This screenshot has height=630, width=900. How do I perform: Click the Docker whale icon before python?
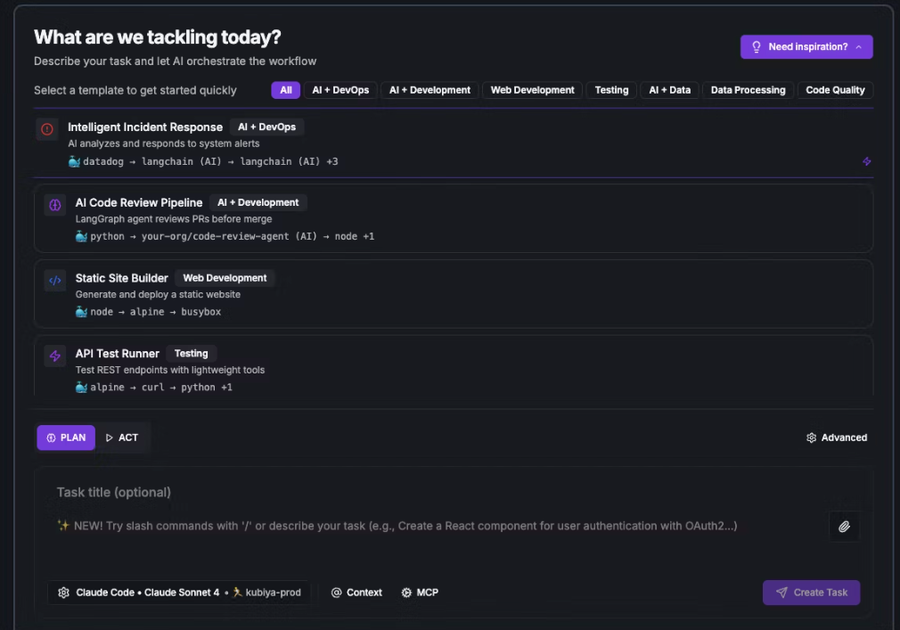[x=82, y=236]
